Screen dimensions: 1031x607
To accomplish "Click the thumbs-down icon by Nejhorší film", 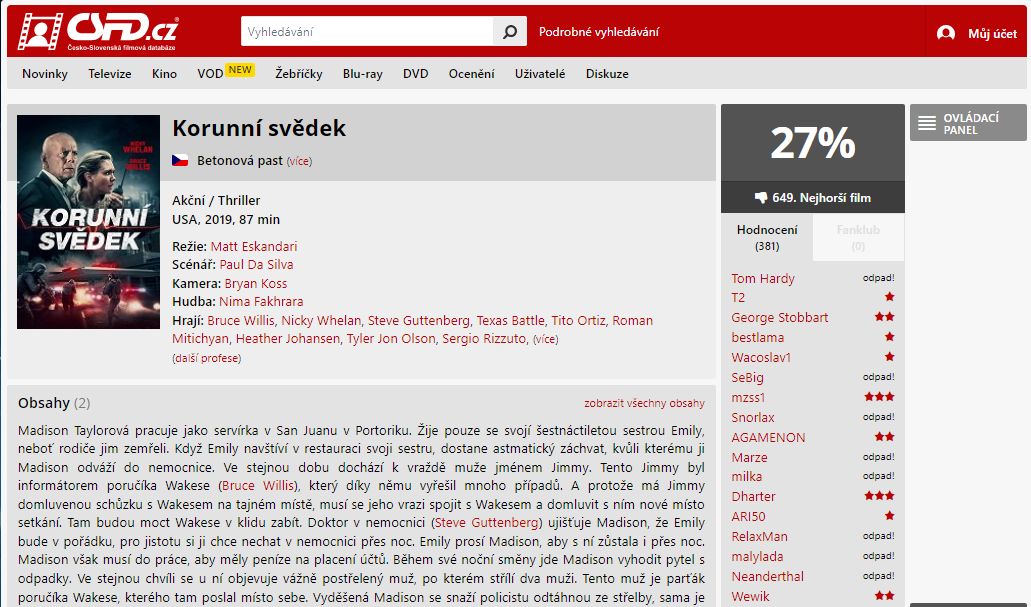I will pos(761,197).
